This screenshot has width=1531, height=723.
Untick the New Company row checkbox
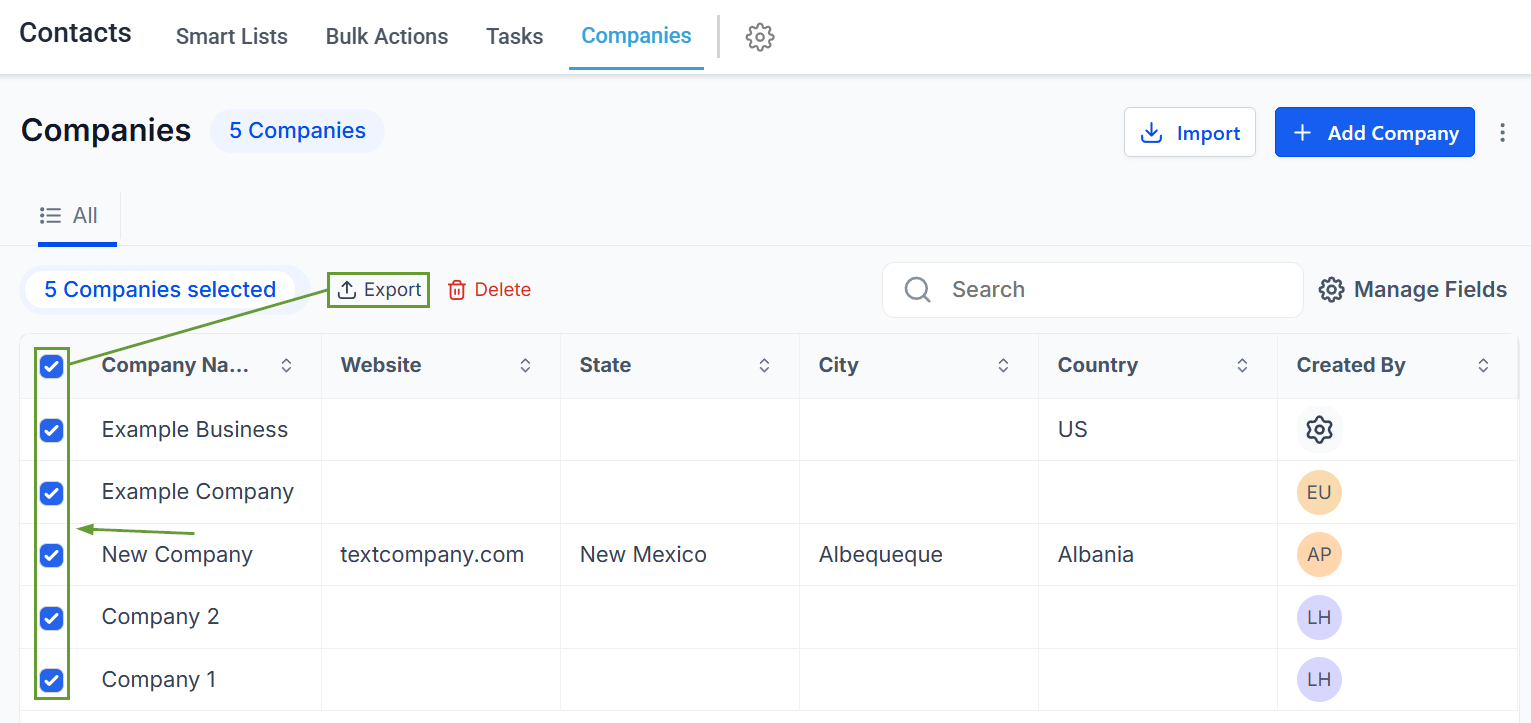click(x=52, y=555)
